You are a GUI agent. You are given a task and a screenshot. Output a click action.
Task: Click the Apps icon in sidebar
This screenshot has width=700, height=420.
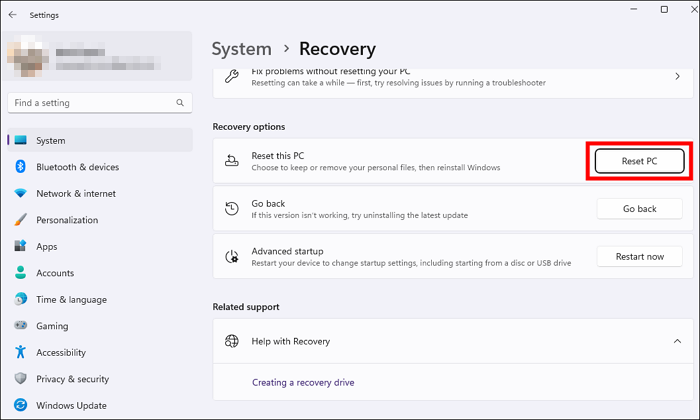coord(21,246)
